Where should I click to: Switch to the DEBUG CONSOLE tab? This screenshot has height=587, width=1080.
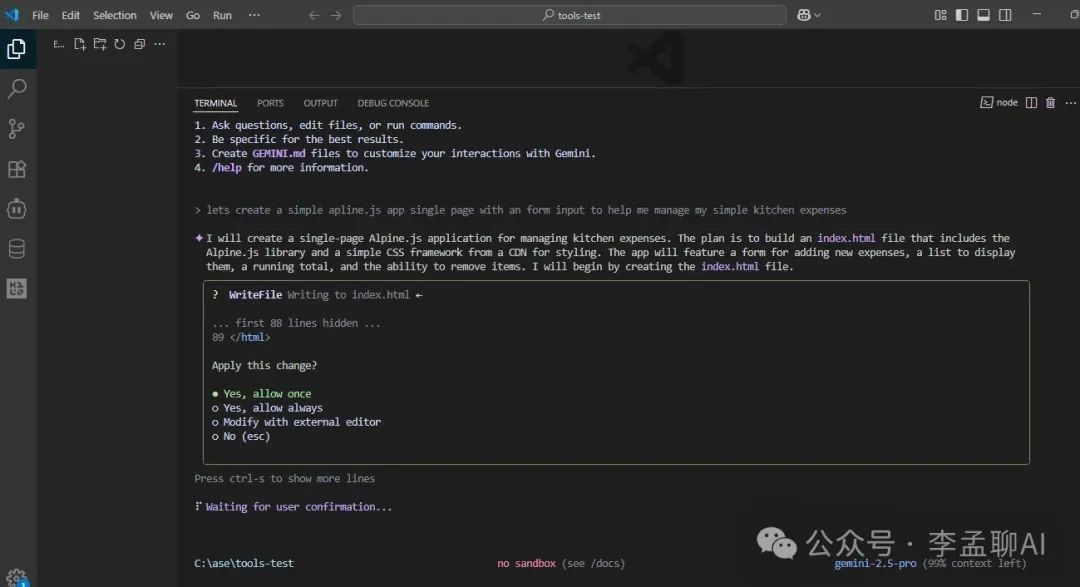pyautogui.click(x=393, y=103)
